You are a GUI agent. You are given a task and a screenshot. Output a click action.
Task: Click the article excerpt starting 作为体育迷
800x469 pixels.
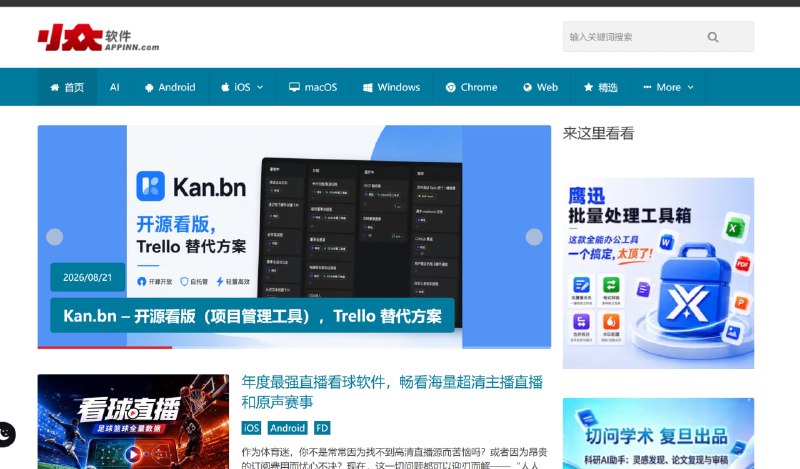tap(394, 458)
